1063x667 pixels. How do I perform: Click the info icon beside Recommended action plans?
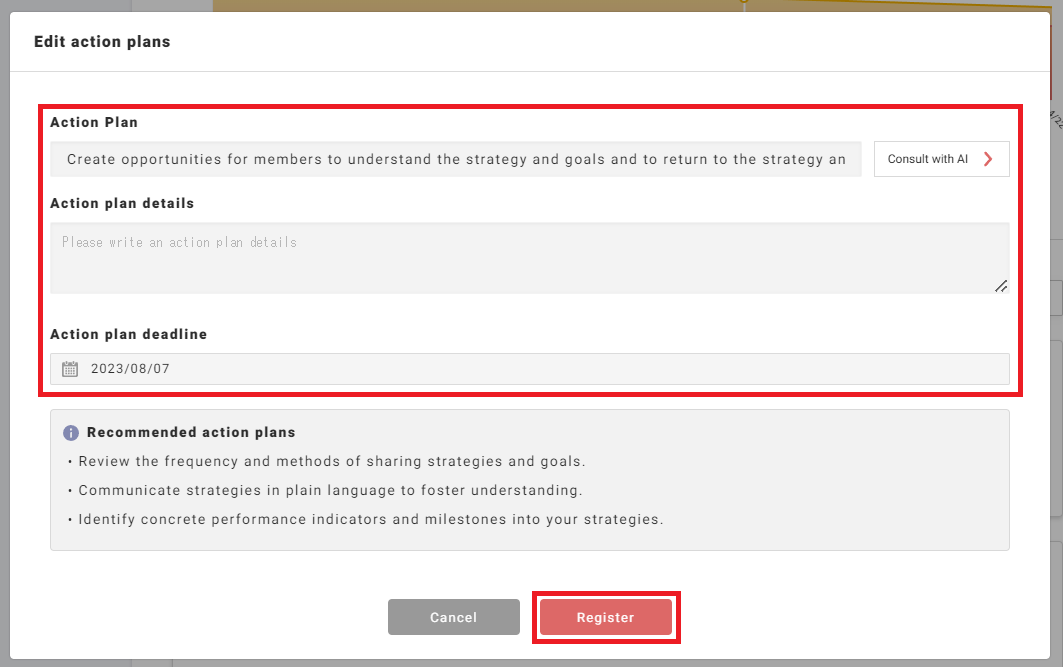point(71,433)
